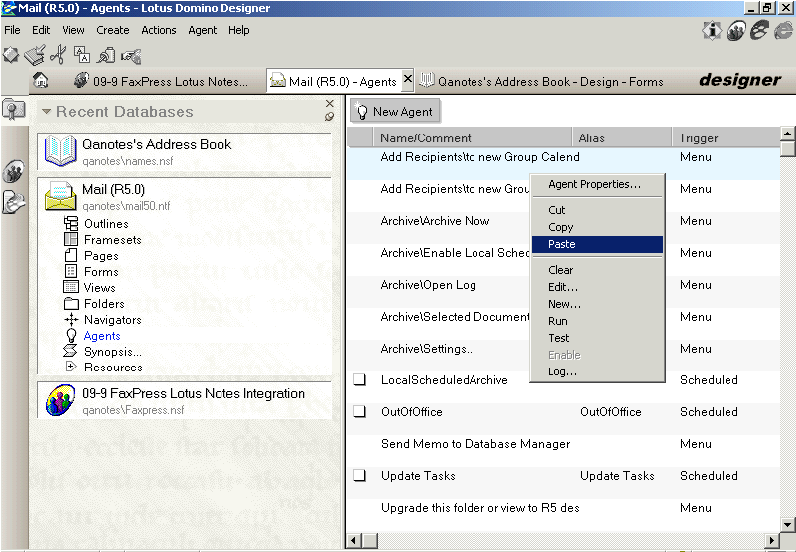Screen dimensions: 796x552
Task: Open the Agent menu in the menu bar
Action: click(203, 30)
